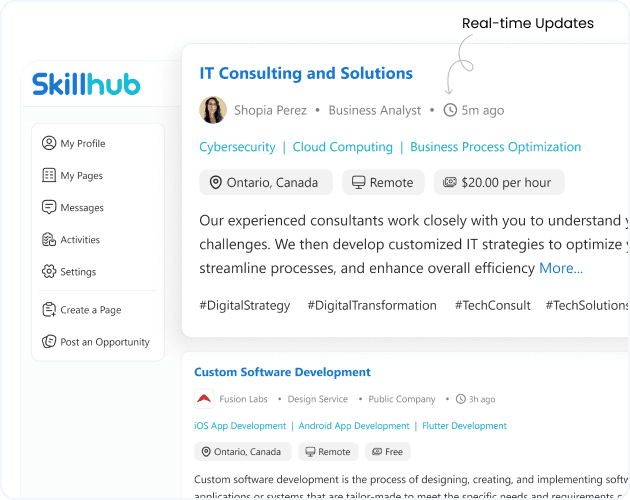This screenshot has height=500, width=630.
Task: Click the My Profile person icon
Action: pos(49,143)
